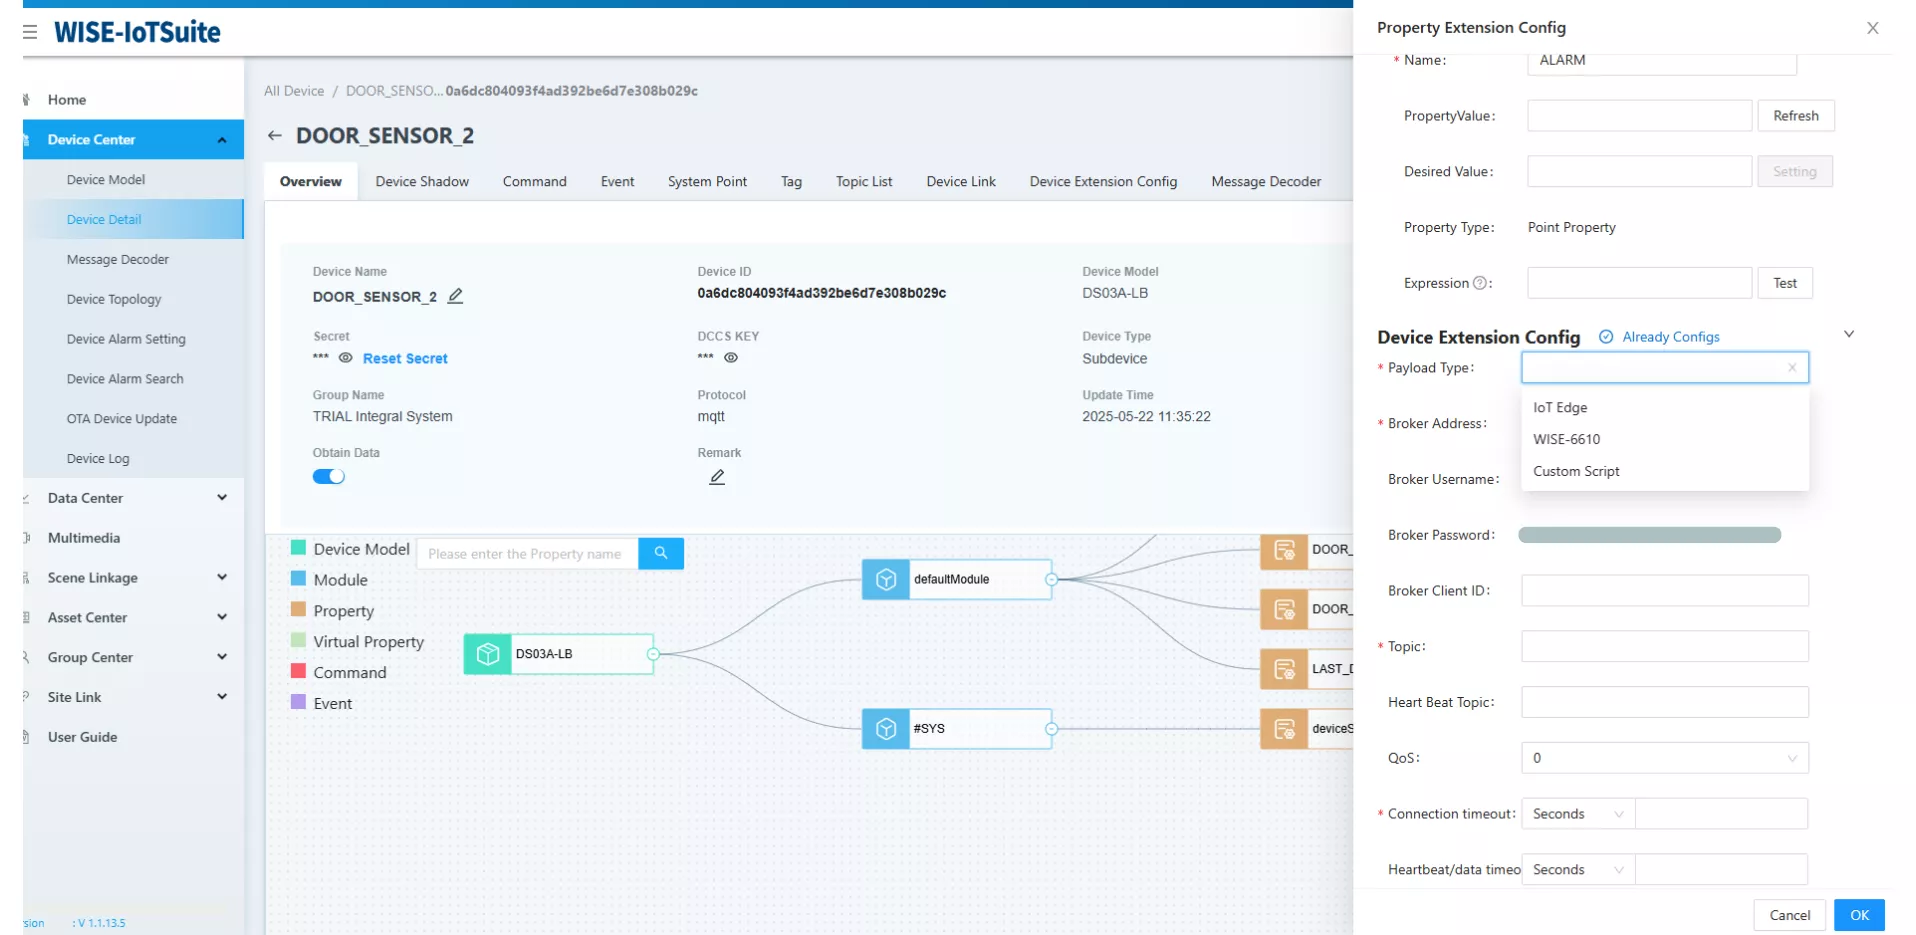The image size is (1916, 935).
Task: Open the Message Decoder tab
Action: click(x=1266, y=181)
